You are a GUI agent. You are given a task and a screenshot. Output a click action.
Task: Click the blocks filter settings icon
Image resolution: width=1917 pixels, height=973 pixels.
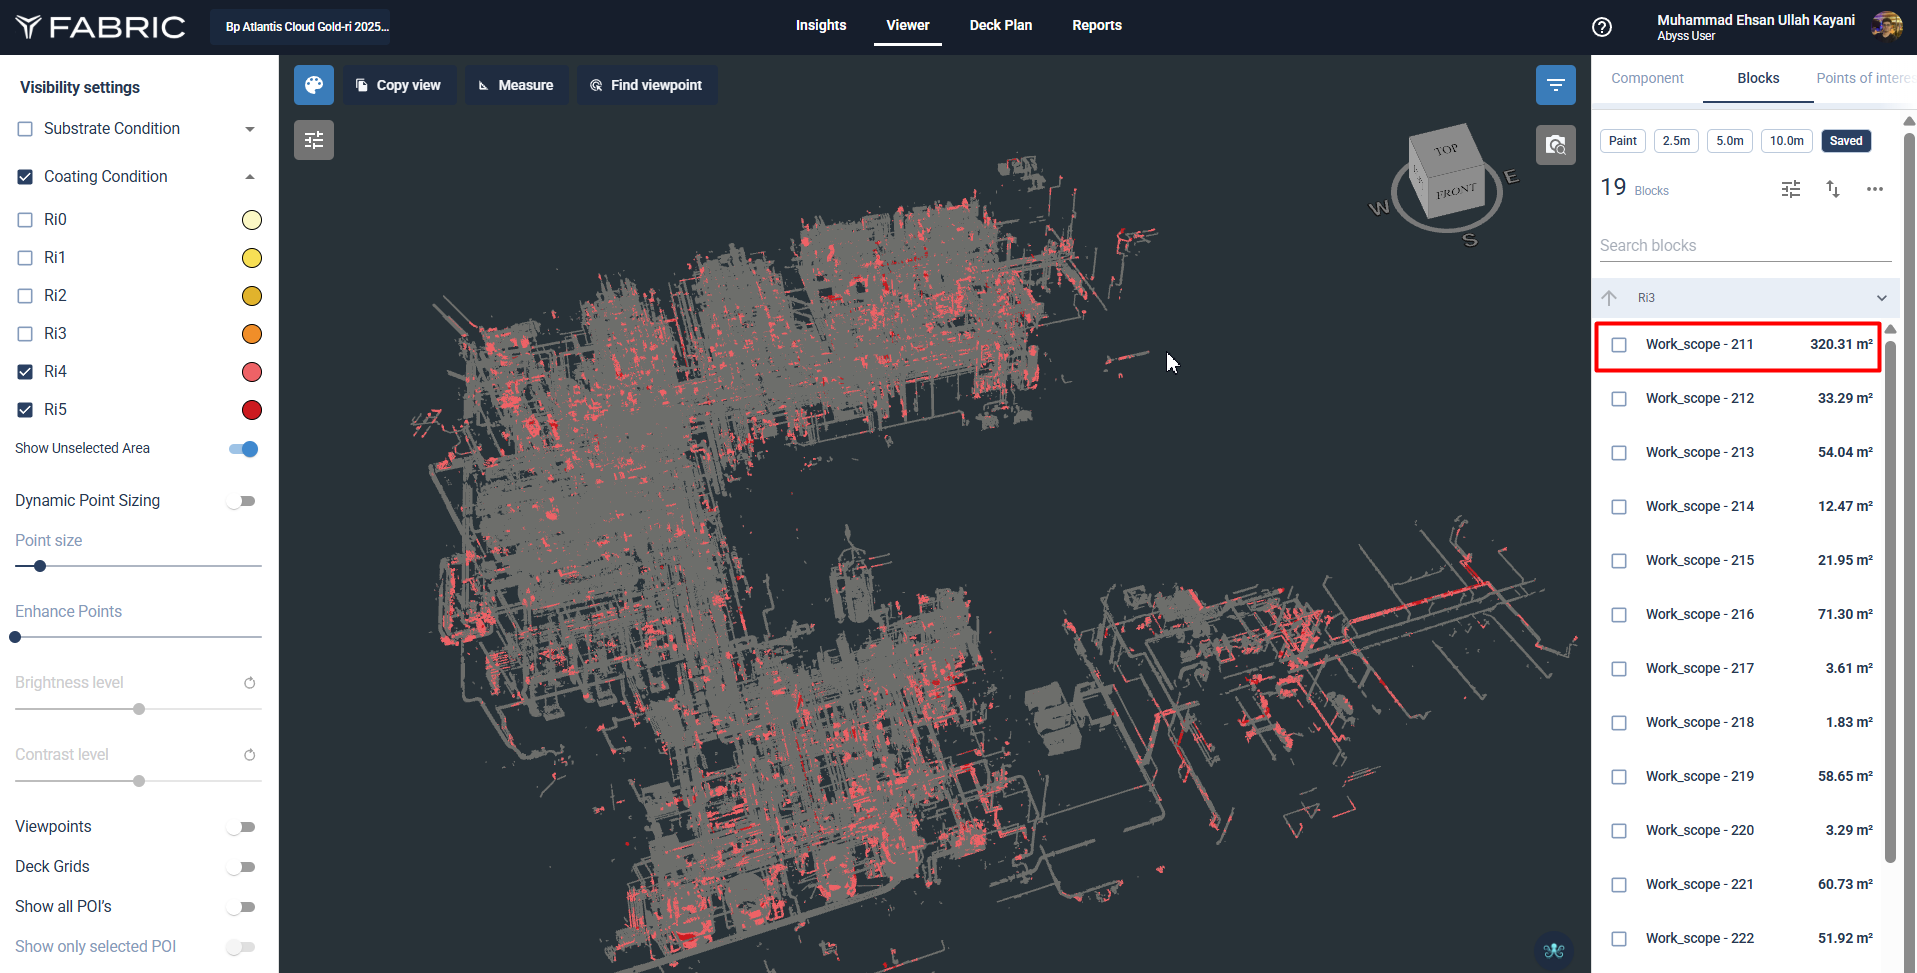point(1790,189)
